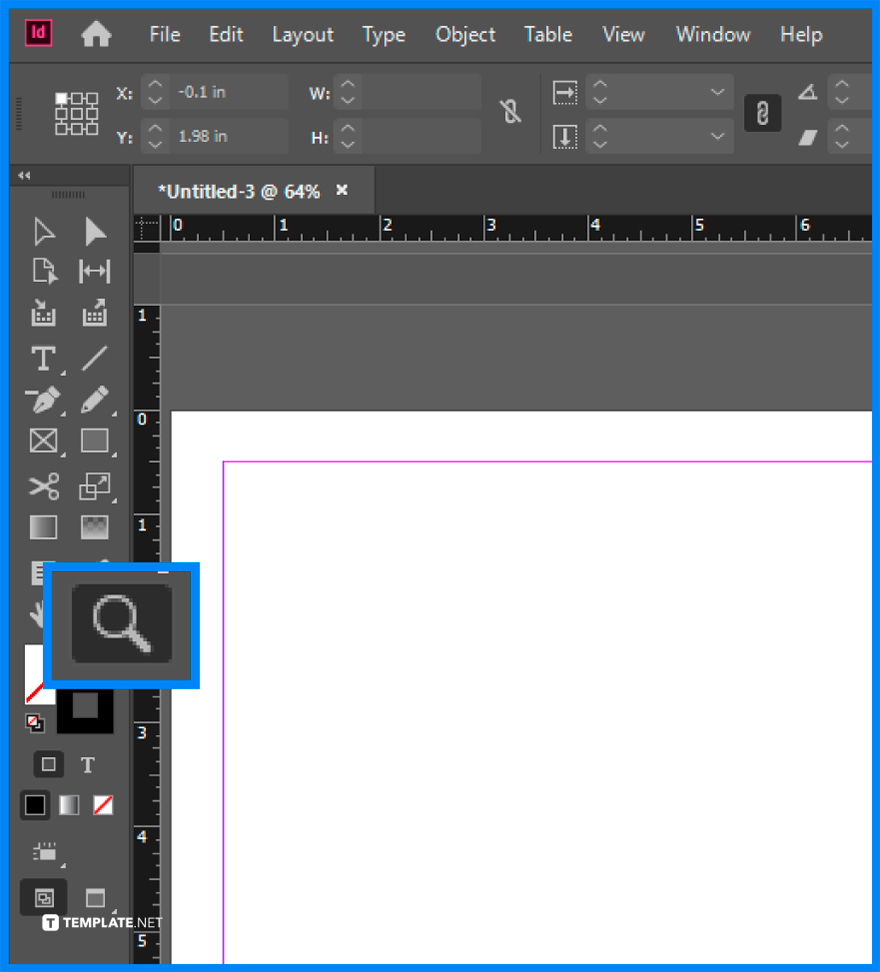
Task: Open the horizontal scale dropdown in options bar
Action: 716,92
